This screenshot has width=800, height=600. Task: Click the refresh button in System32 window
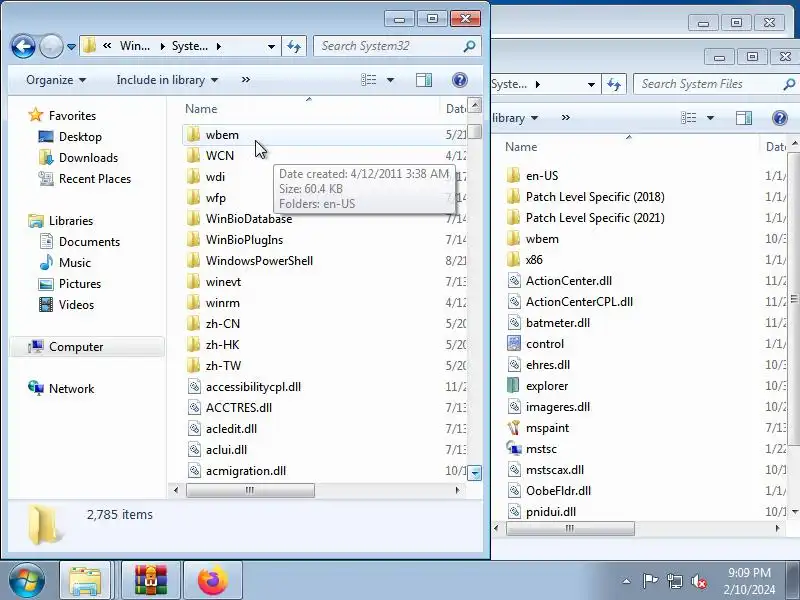coord(294,46)
